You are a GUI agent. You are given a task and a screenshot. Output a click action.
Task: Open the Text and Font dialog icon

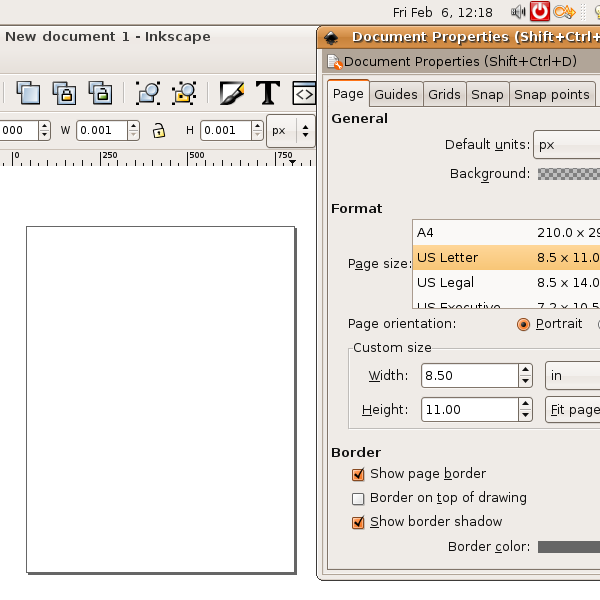coord(267,93)
